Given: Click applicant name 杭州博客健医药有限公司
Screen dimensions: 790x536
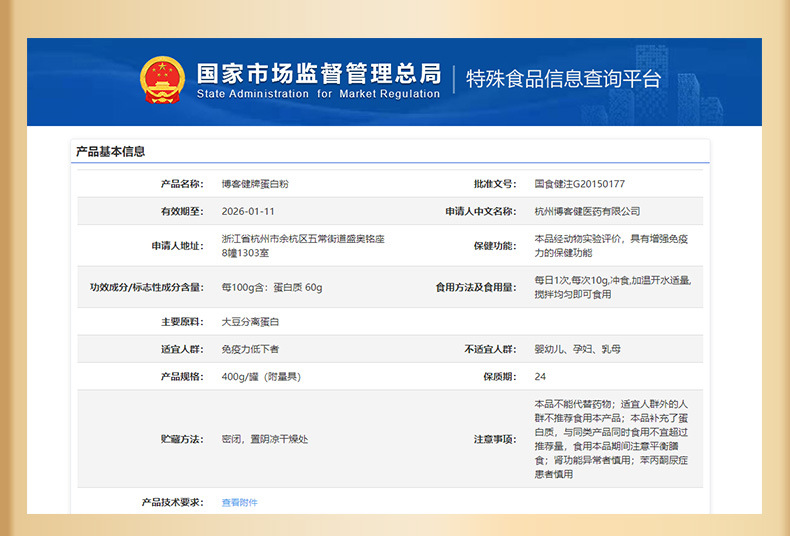Looking at the screenshot, I should (x=587, y=212).
